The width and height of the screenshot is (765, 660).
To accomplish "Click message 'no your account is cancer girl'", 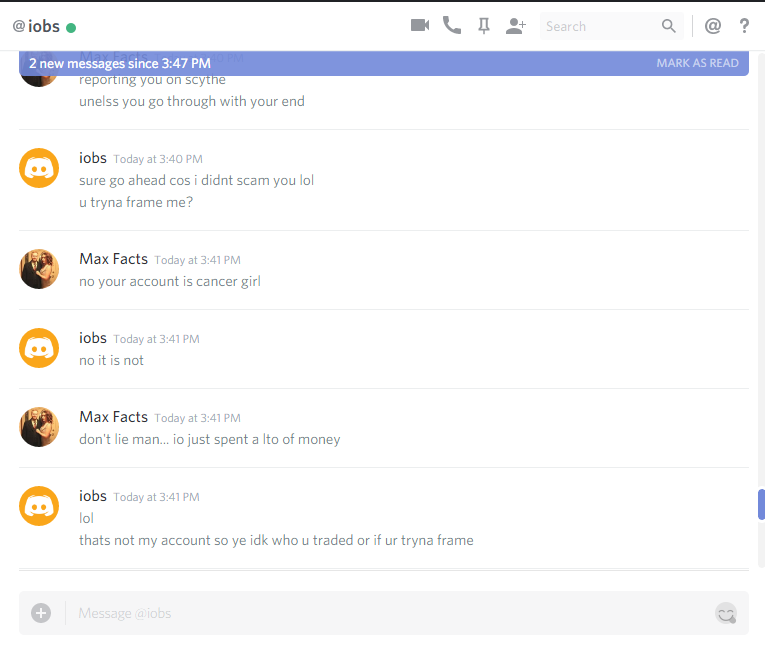I will pyautogui.click(x=170, y=281).
